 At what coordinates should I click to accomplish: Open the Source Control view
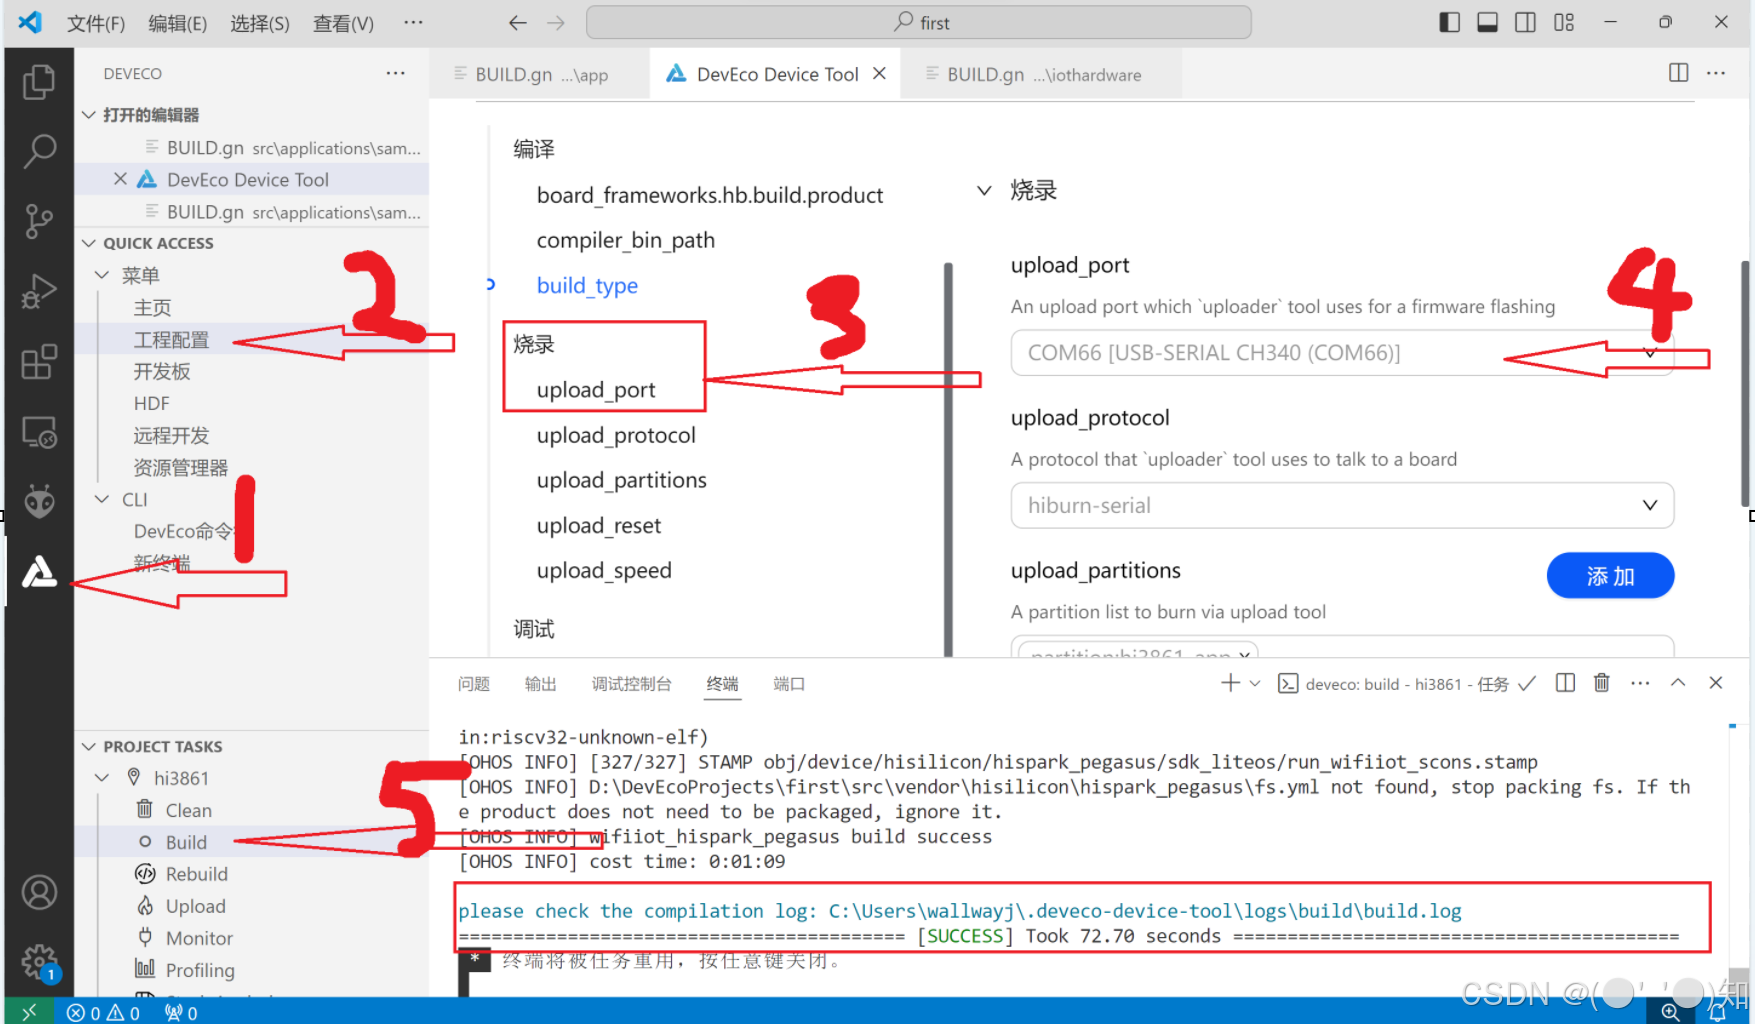[39, 221]
